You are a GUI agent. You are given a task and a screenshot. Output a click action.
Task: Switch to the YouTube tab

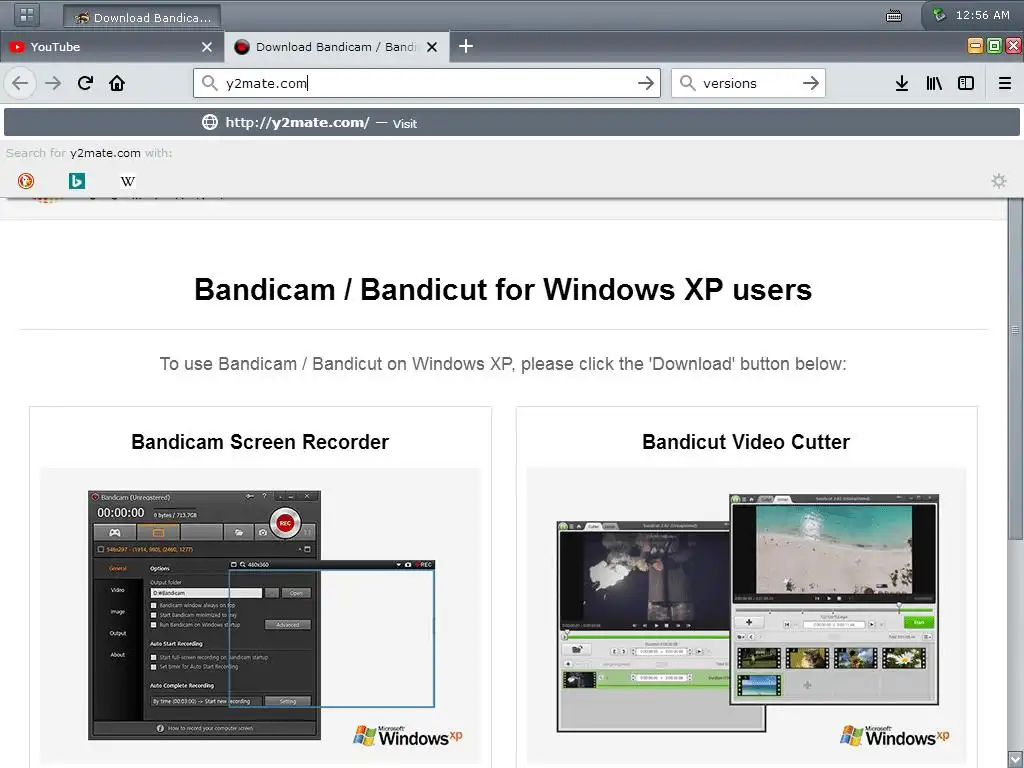pyautogui.click(x=112, y=47)
